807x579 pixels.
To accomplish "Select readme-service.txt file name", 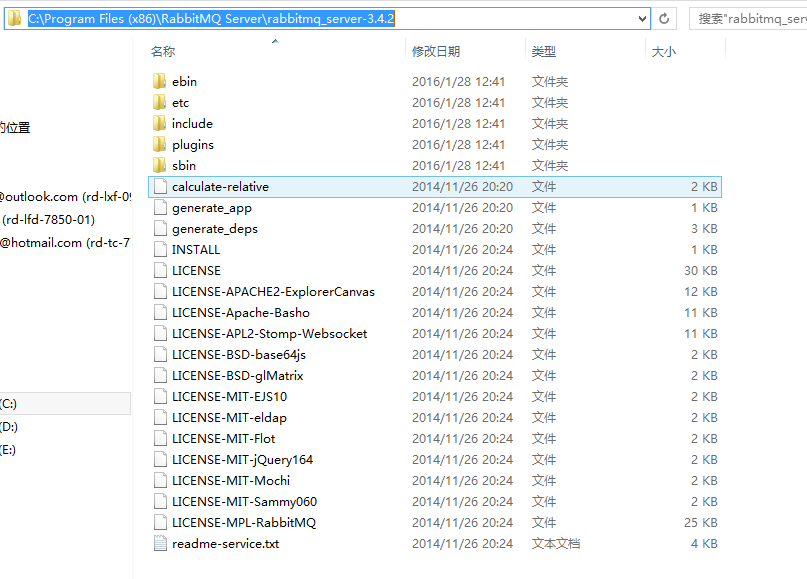I will (x=225, y=543).
